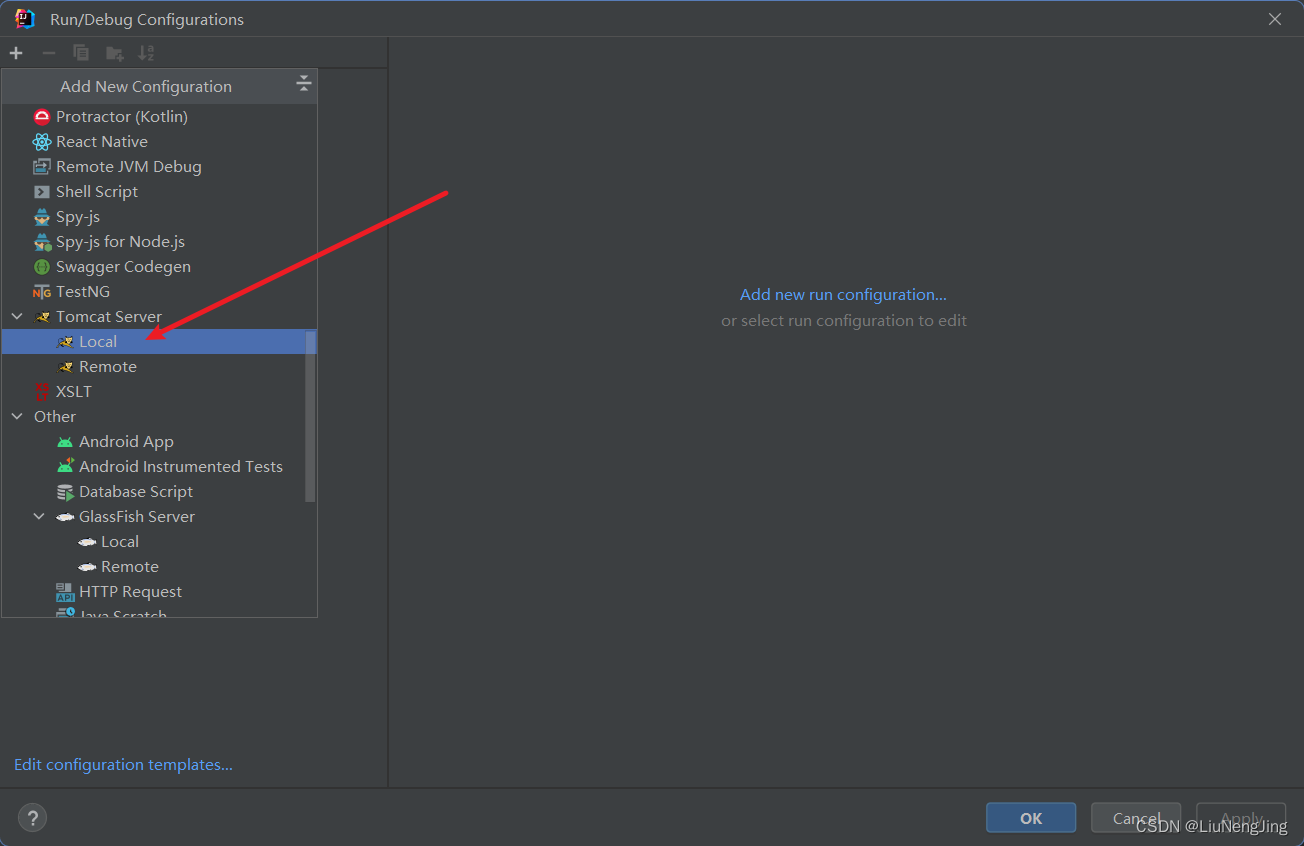Click the Spy-js for Node.js icon
Screen dimensions: 1304x846
pyautogui.click(x=42, y=242)
